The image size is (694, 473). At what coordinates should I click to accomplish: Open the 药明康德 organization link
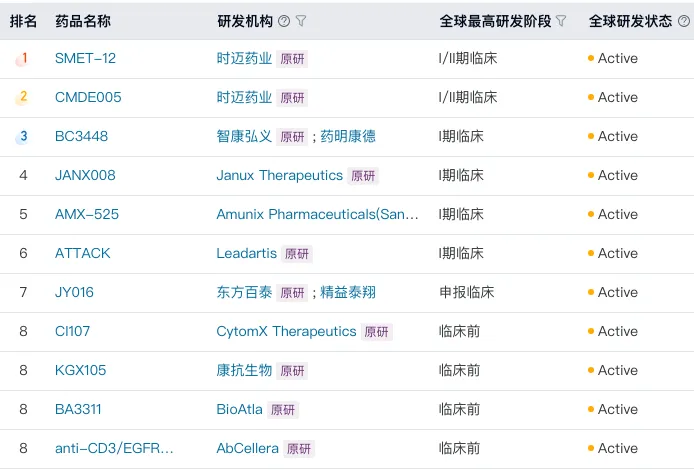tap(348, 137)
